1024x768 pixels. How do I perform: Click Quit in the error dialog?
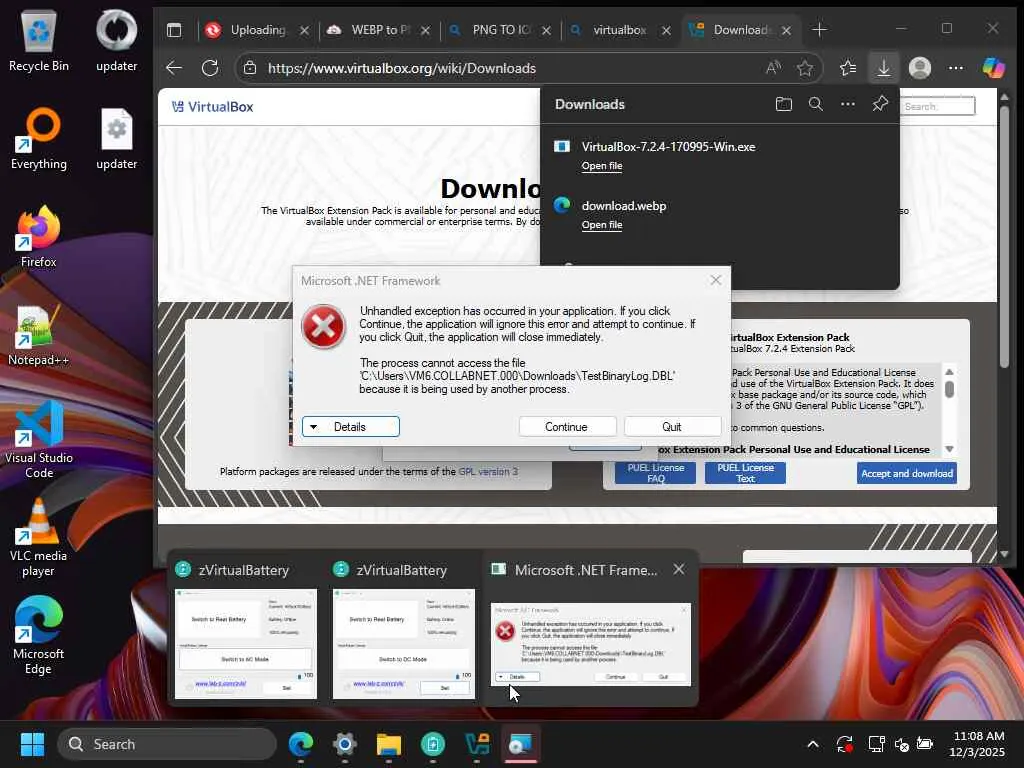coord(672,426)
